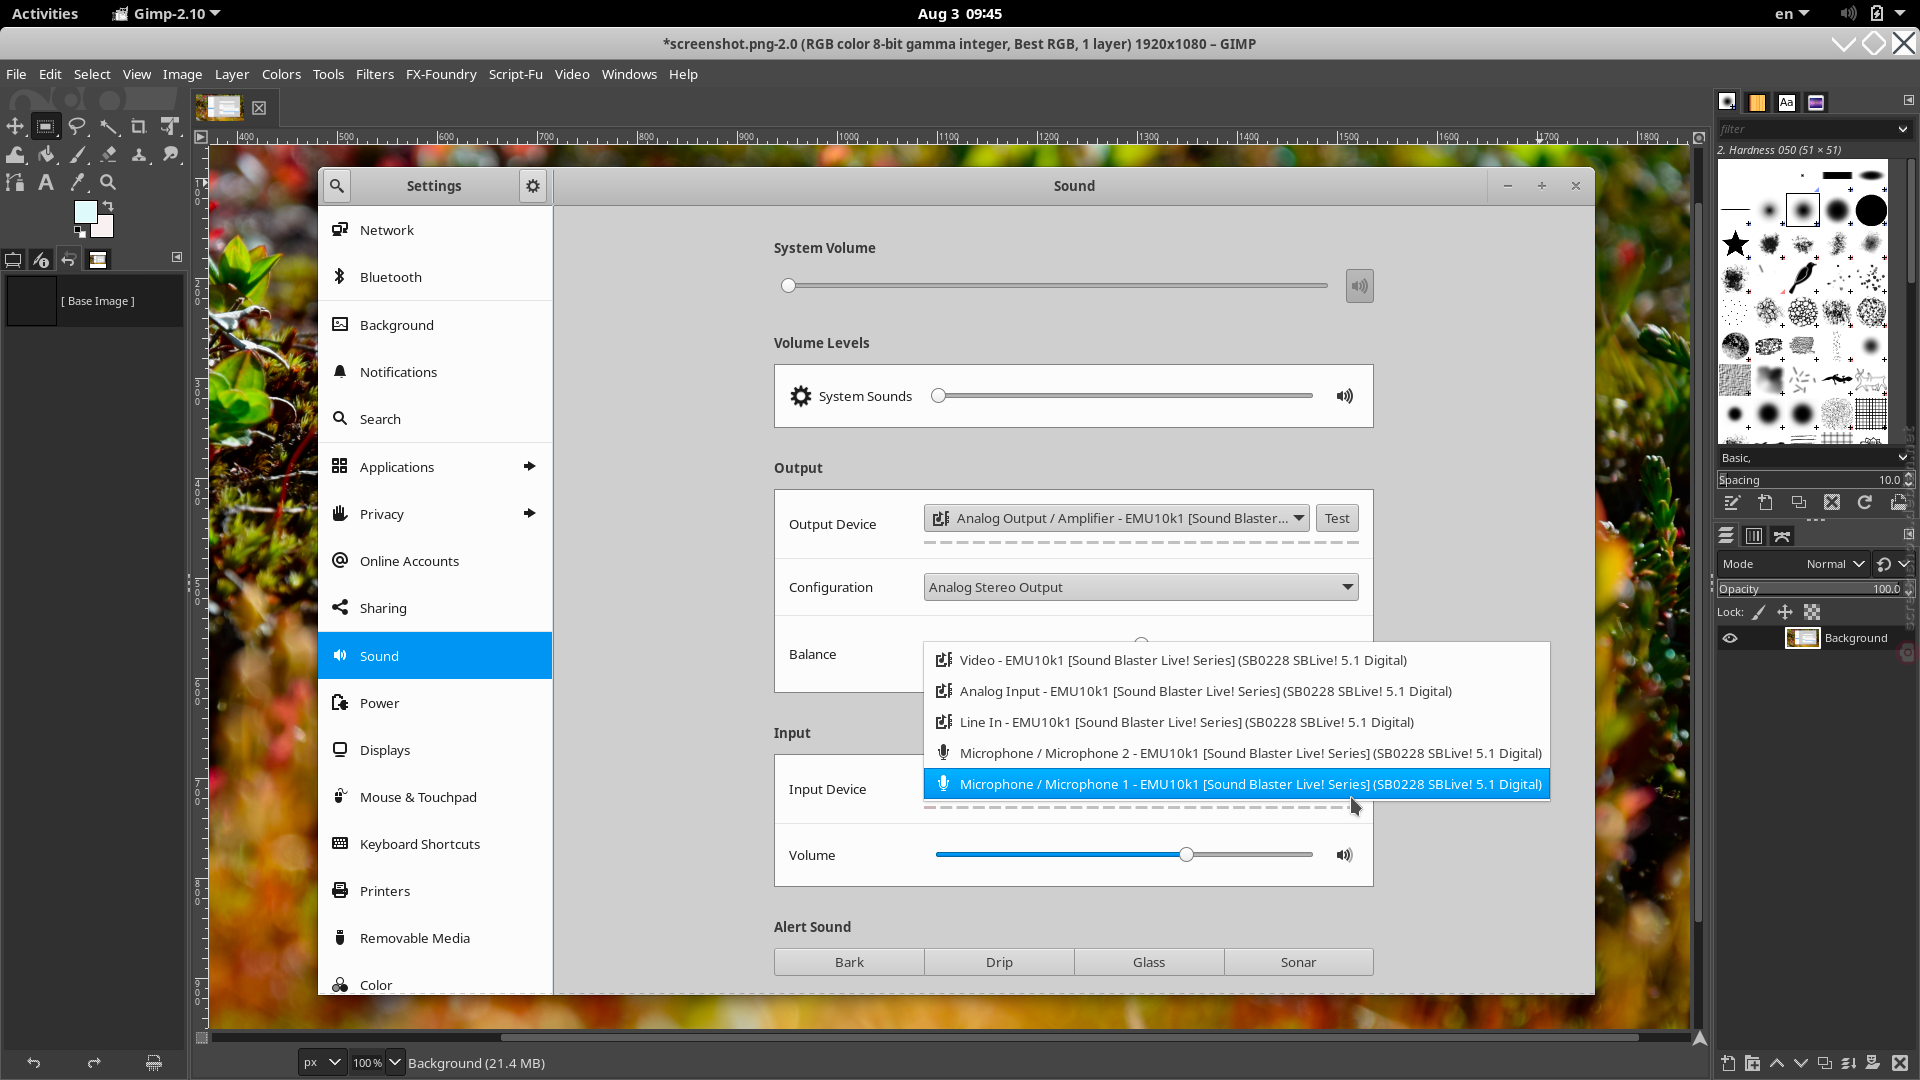Screen dimensions: 1920x1080
Task: Open brush filter dropdown arrow
Action: tap(1902, 129)
